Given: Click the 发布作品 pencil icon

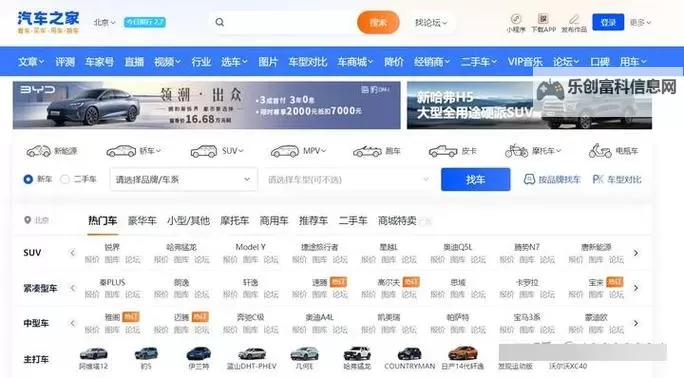Looking at the screenshot, I should [574, 19].
